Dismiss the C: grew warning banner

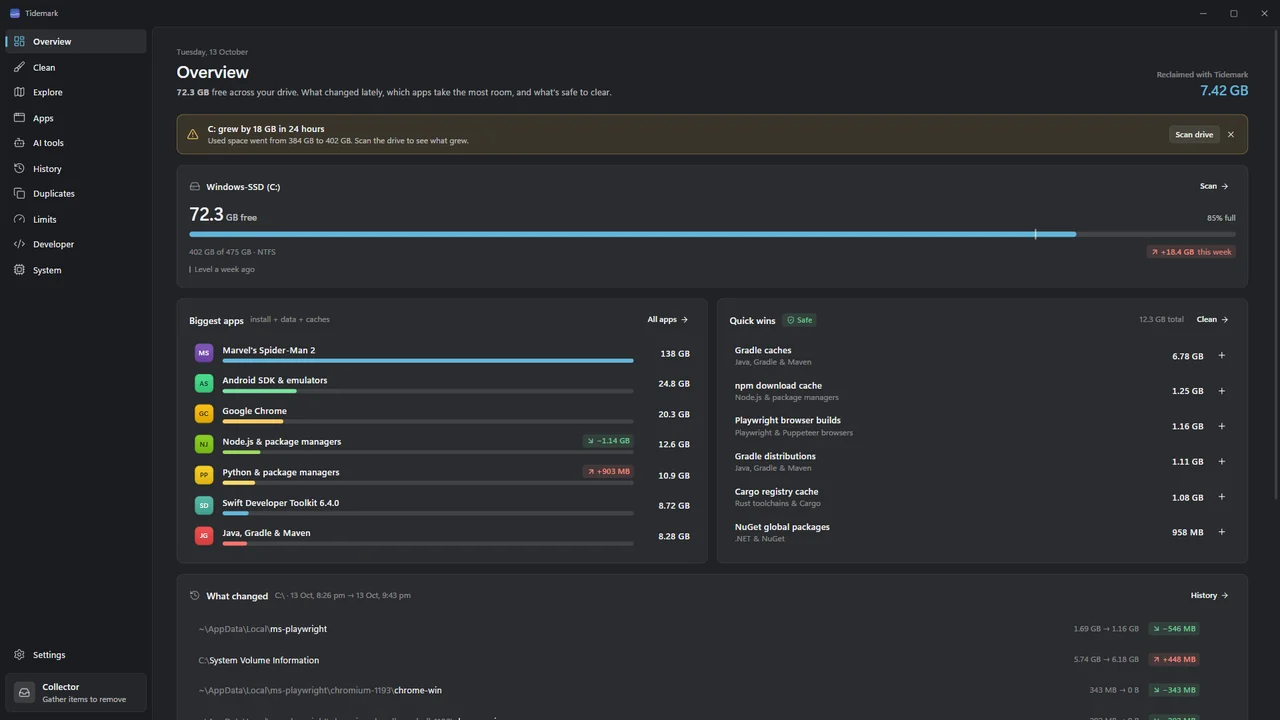(1231, 134)
